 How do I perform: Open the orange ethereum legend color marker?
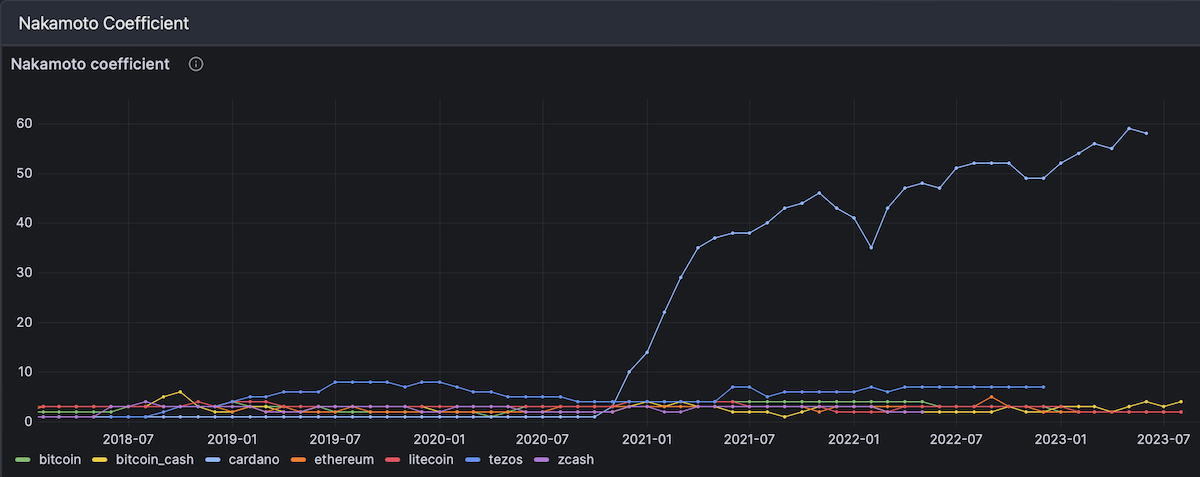(297, 459)
